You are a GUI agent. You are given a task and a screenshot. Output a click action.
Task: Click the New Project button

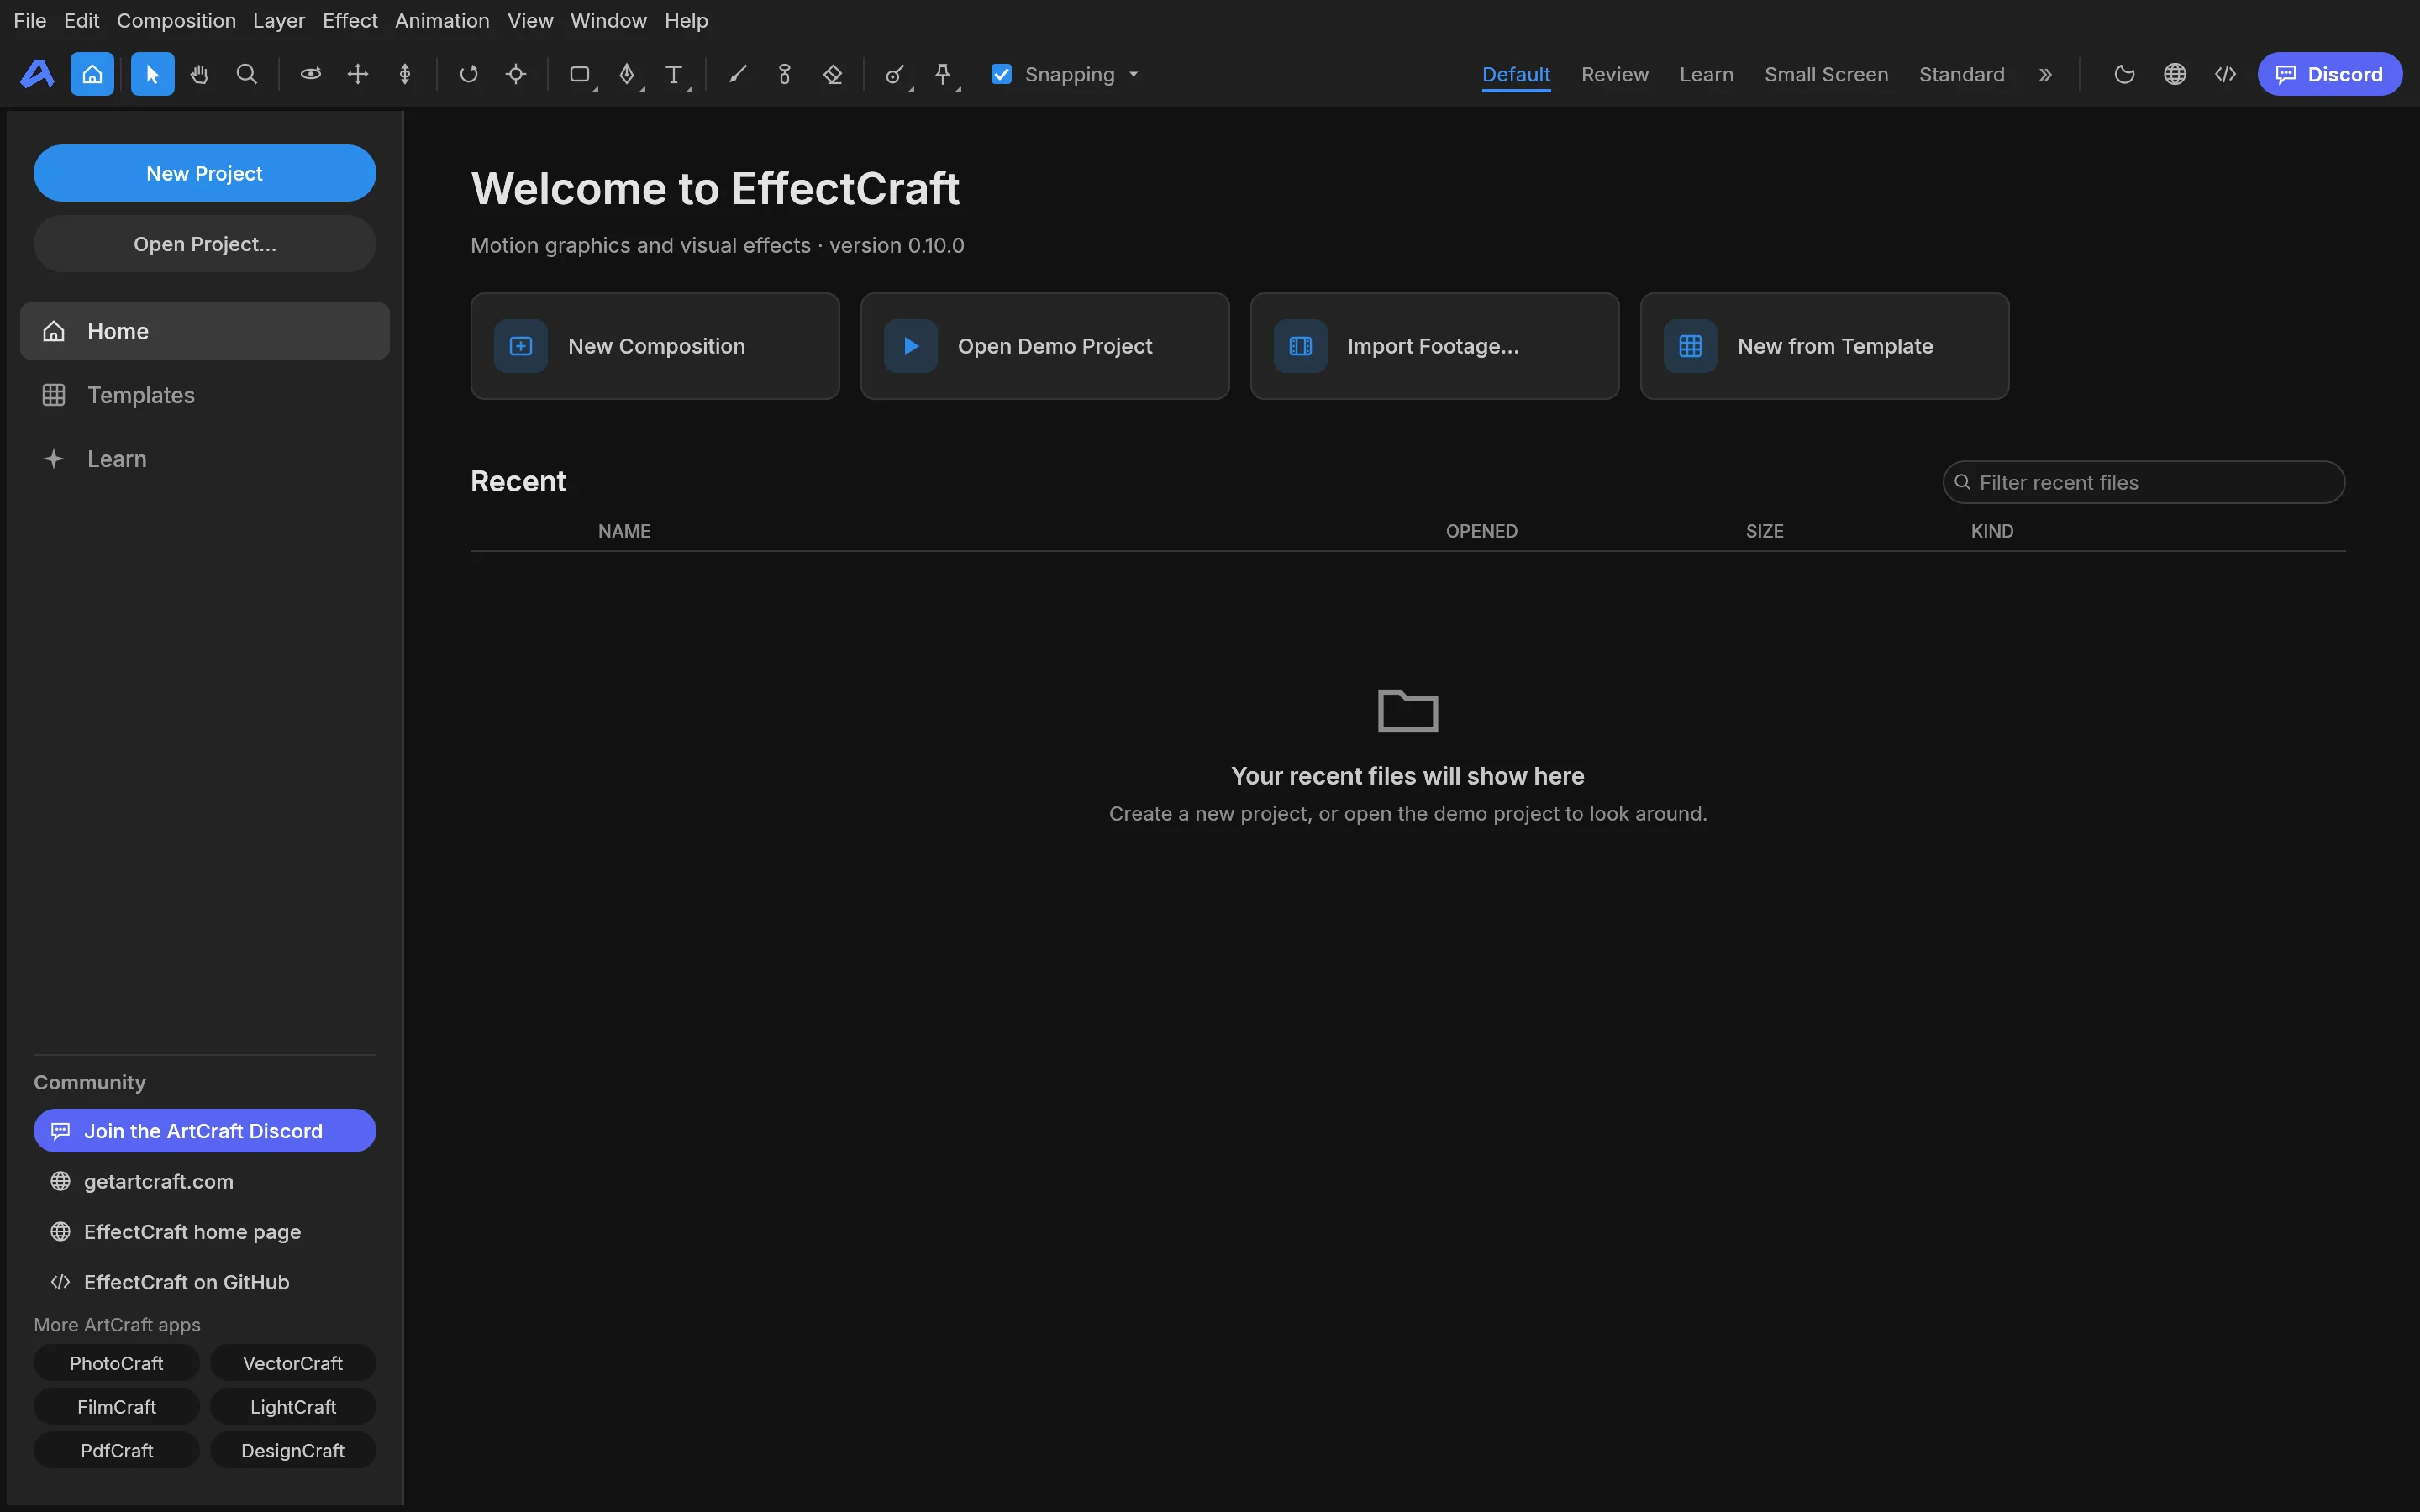[205, 173]
